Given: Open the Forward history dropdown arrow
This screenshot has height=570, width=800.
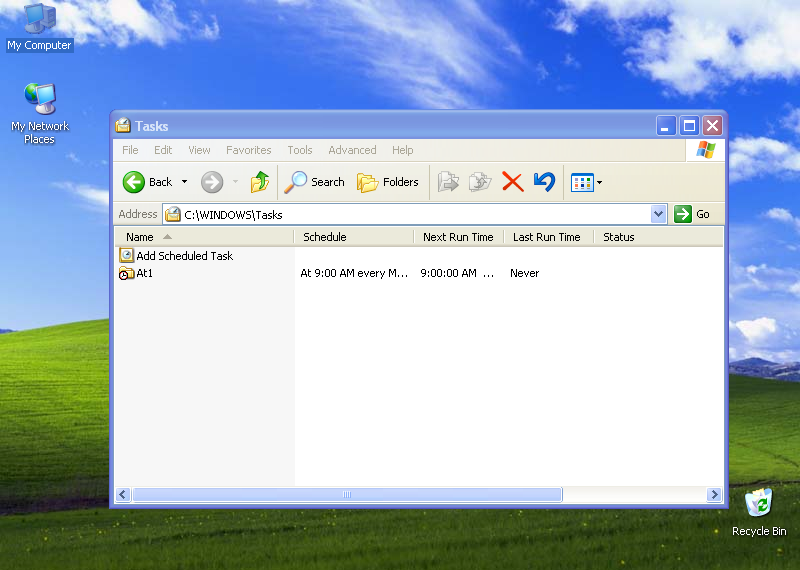Looking at the screenshot, I should point(235,182).
